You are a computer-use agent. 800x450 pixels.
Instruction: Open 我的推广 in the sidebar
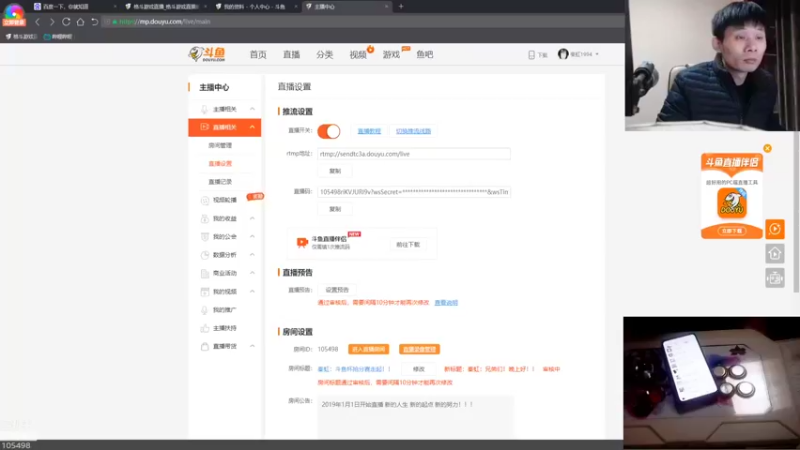pyautogui.click(x=224, y=310)
